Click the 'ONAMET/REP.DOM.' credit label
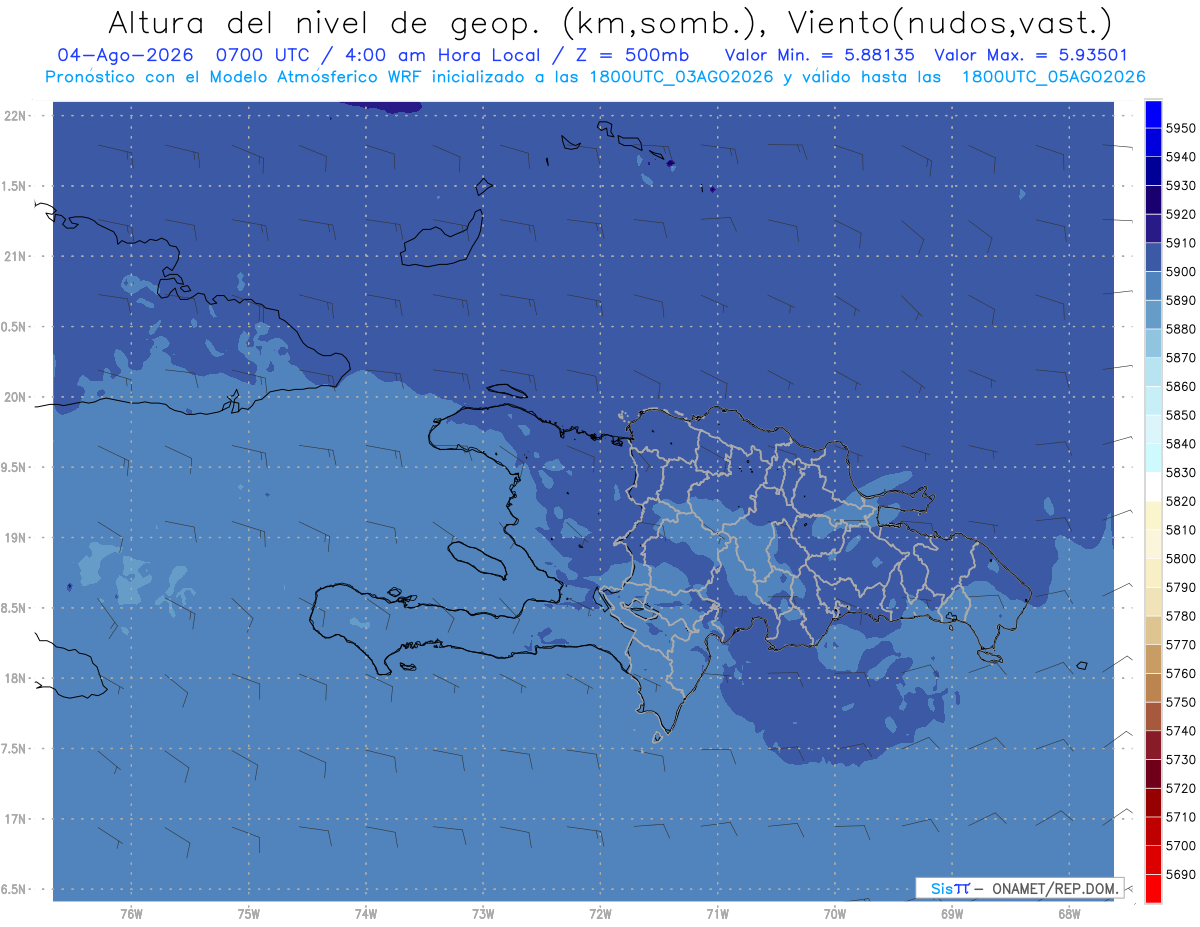 pyautogui.click(x=1055, y=887)
